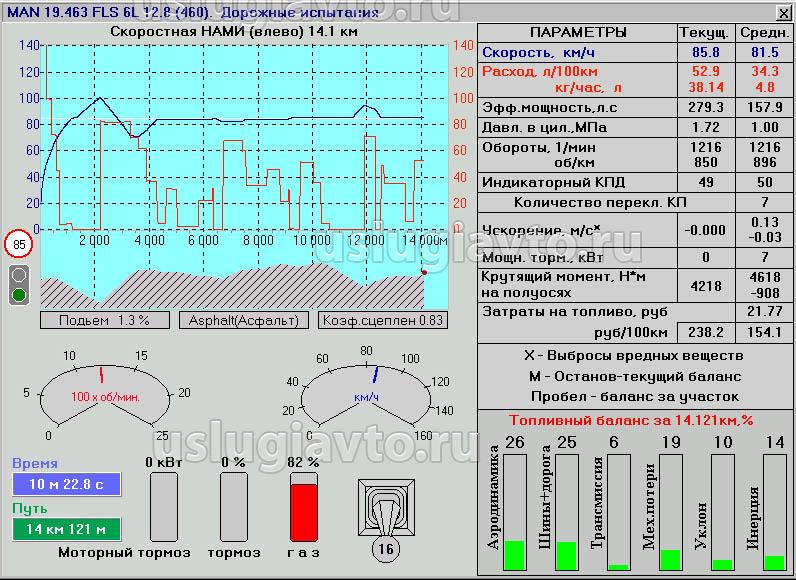Click the тормоз 0 % indicator bar
The width and height of the screenshot is (796, 580).
(233, 505)
